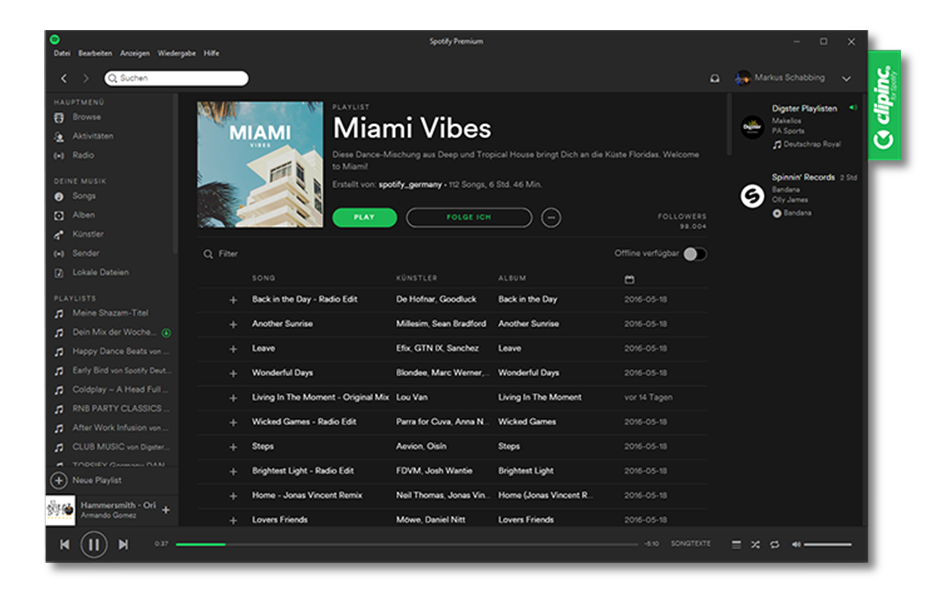Click artist link Lou Van
950x590 pixels.
(x=411, y=397)
